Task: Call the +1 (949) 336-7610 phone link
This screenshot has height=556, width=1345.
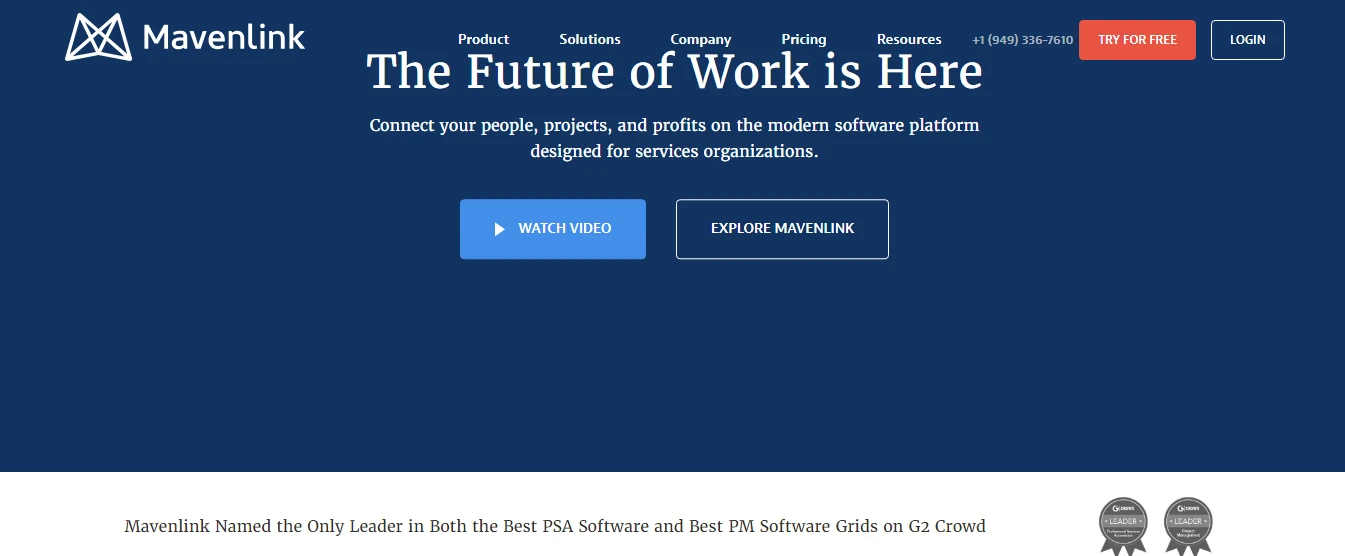Action: [x=1022, y=40]
